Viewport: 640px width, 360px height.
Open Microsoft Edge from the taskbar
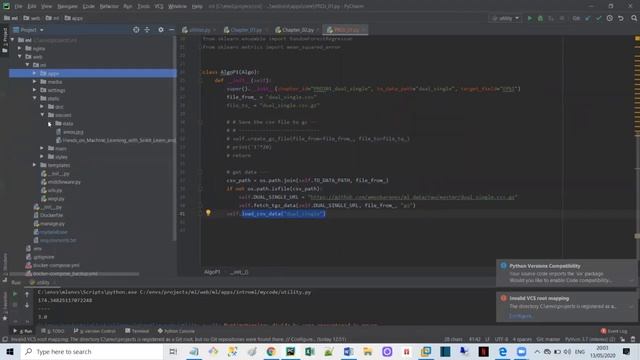pos(503,351)
